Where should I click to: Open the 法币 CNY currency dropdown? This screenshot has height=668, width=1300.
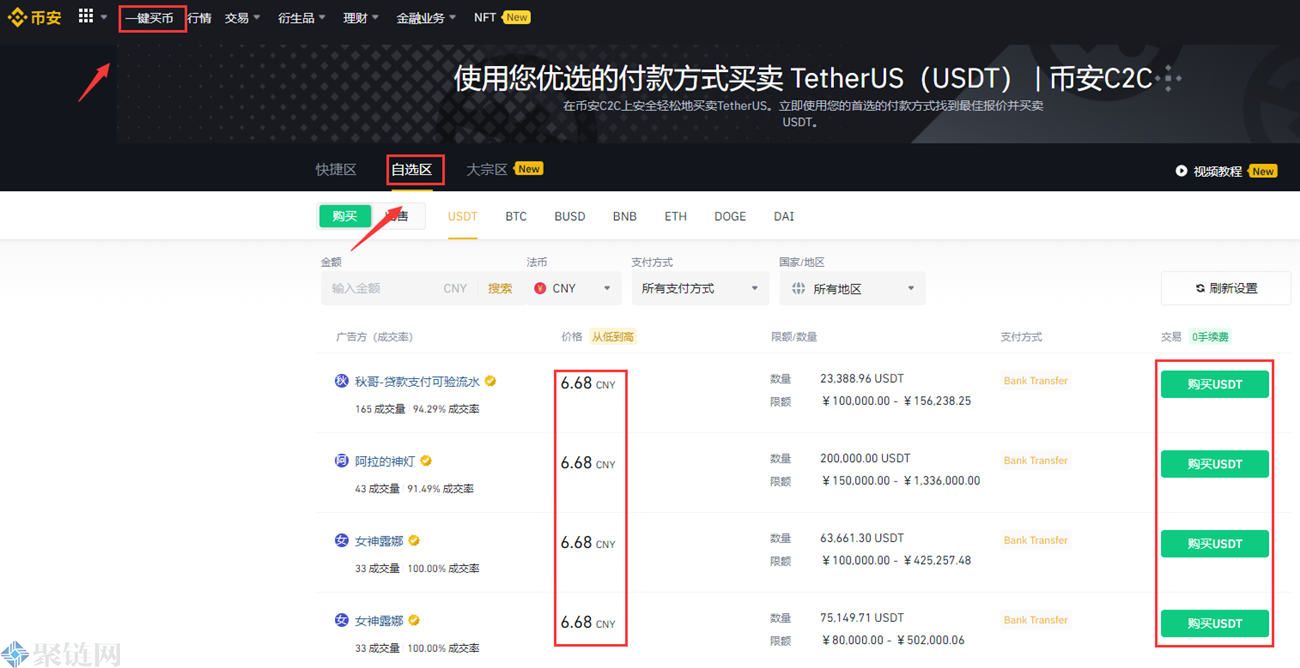coord(573,288)
